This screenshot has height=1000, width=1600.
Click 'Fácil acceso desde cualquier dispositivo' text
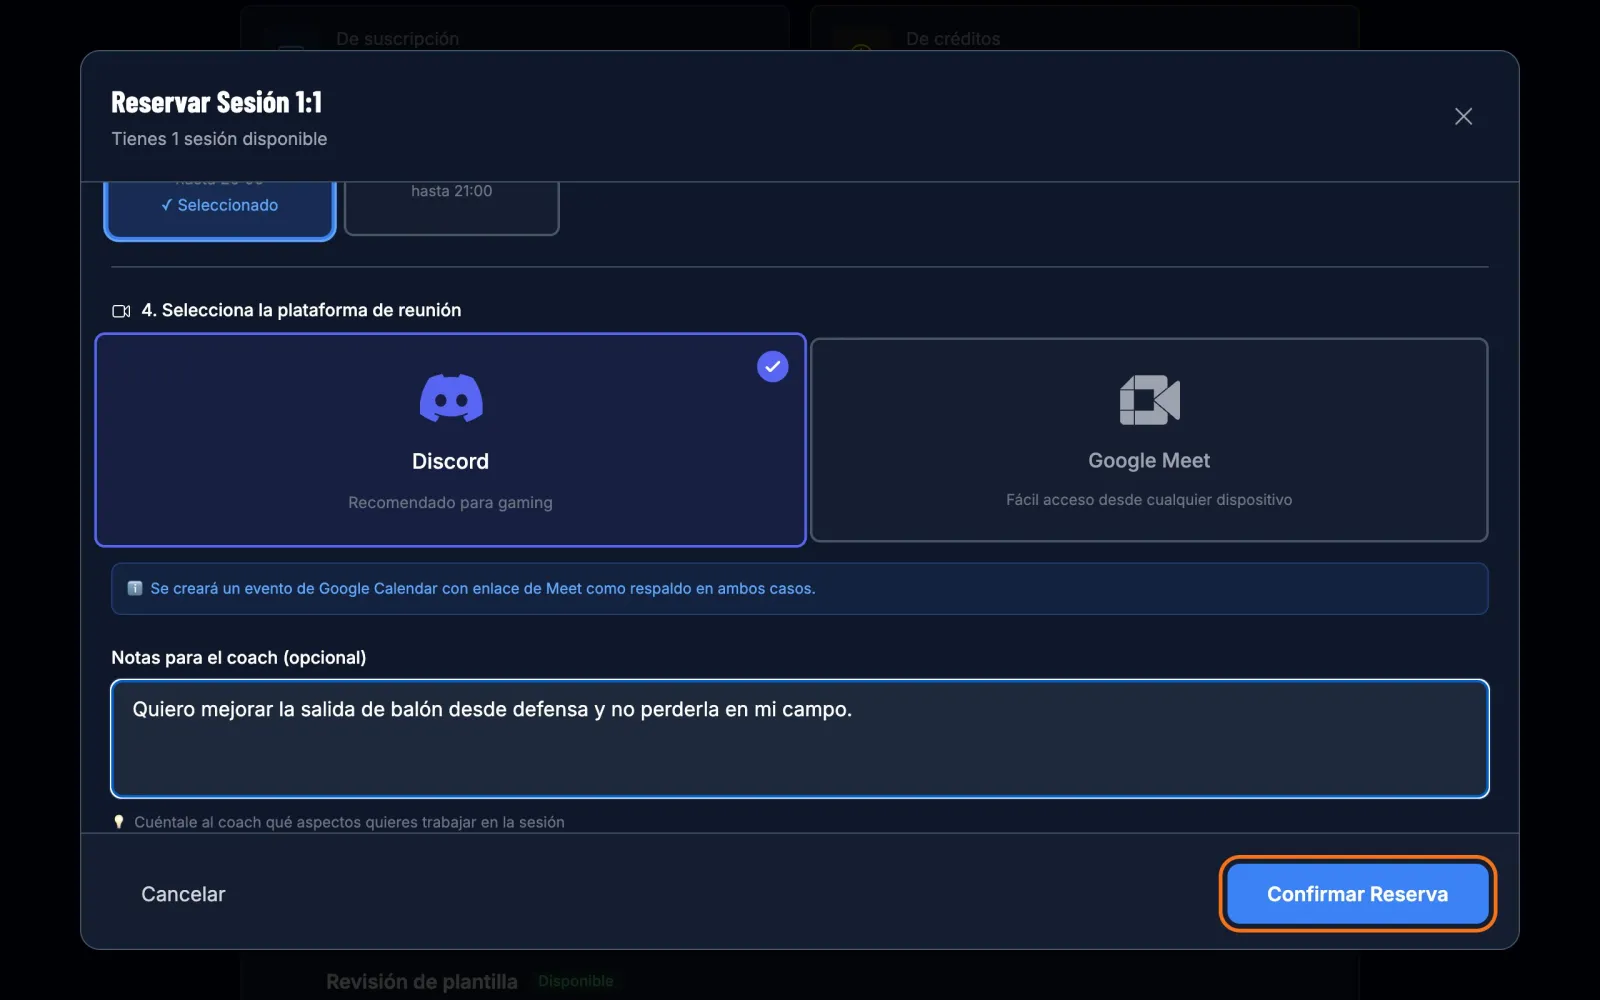point(1149,499)
